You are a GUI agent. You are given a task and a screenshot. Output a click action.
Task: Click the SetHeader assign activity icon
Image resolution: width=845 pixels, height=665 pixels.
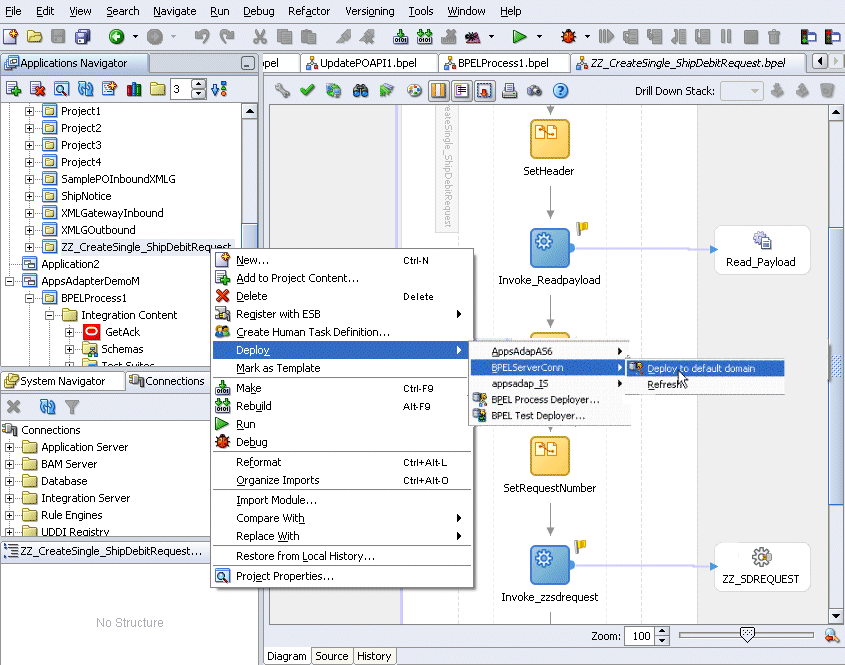[x=550, y=139]
